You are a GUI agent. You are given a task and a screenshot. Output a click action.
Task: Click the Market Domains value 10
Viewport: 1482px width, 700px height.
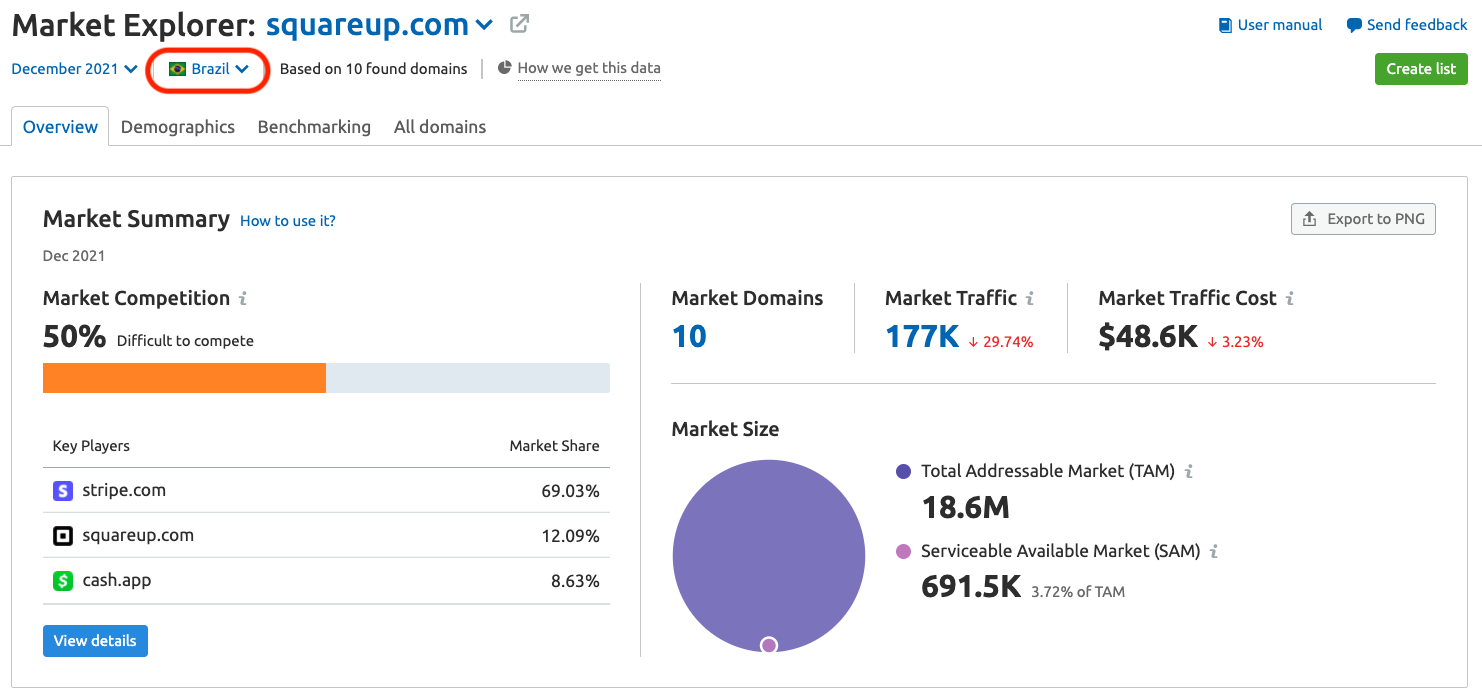689,337
